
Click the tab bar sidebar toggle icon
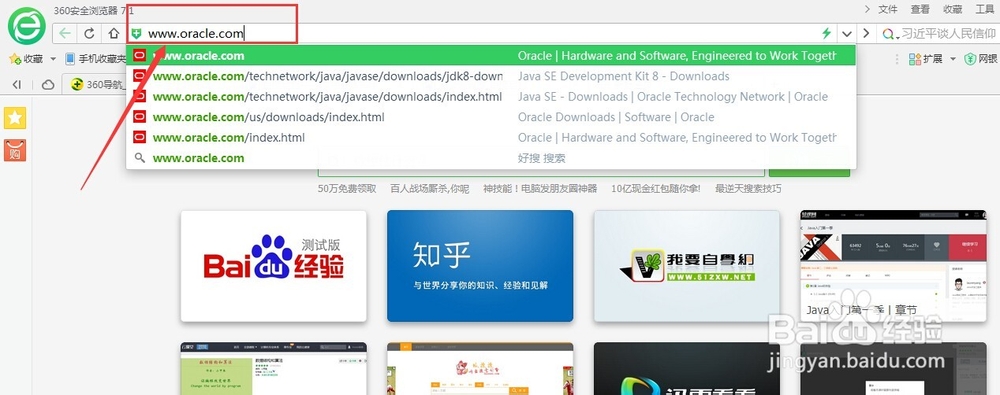click(x=17, y=84)
